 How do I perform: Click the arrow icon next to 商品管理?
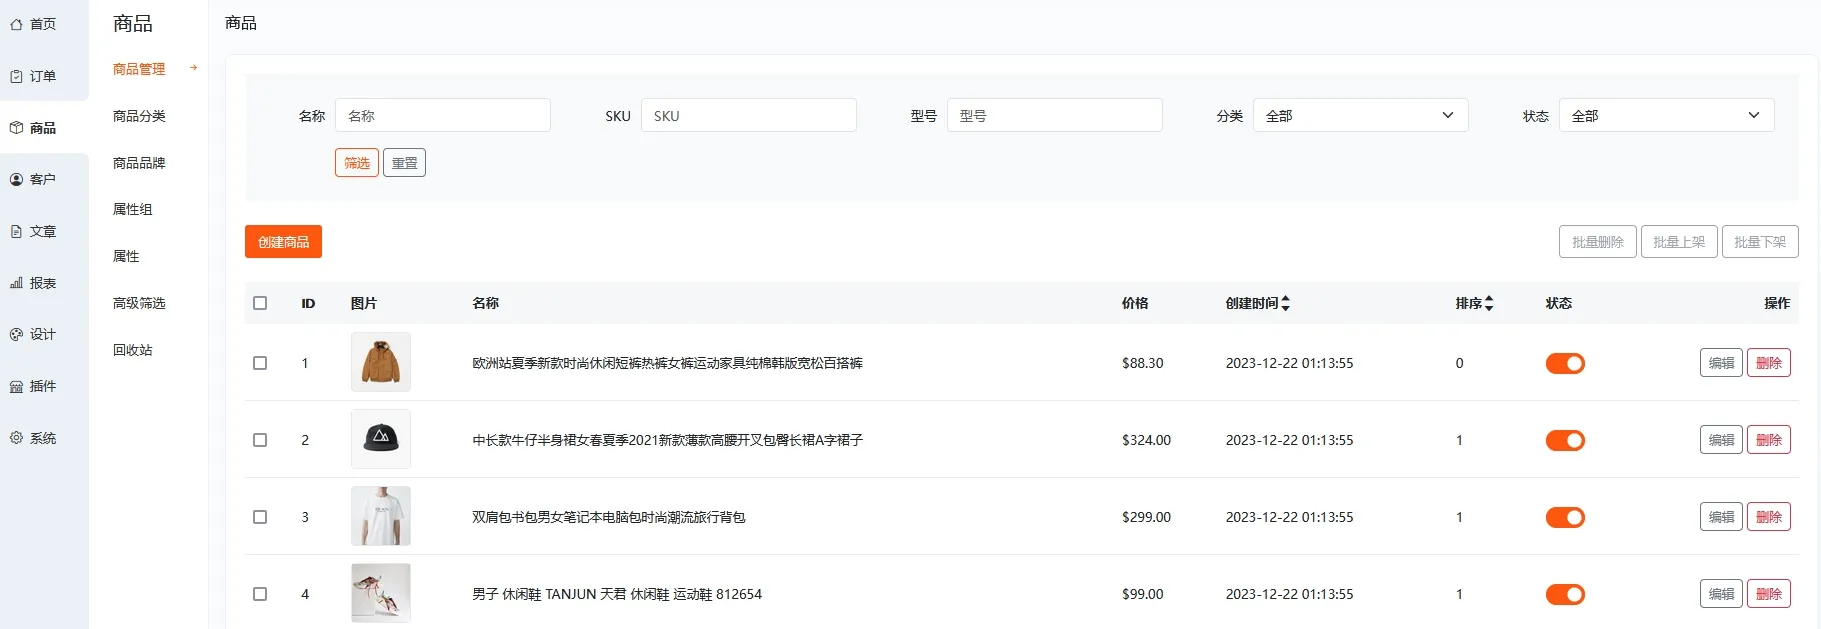[x=194, y=68]
